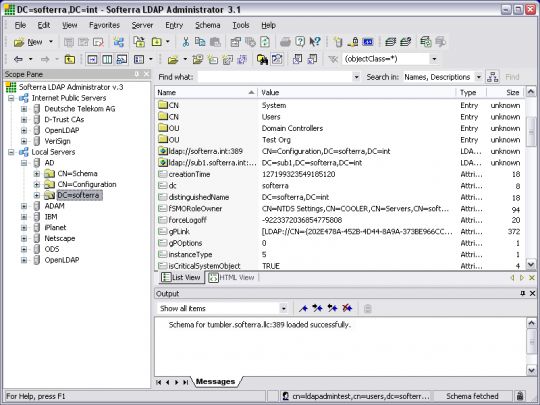Collapse the Internet Public Servers group
540x405 pixels.
pyautogui.click(x=11, y=98)
